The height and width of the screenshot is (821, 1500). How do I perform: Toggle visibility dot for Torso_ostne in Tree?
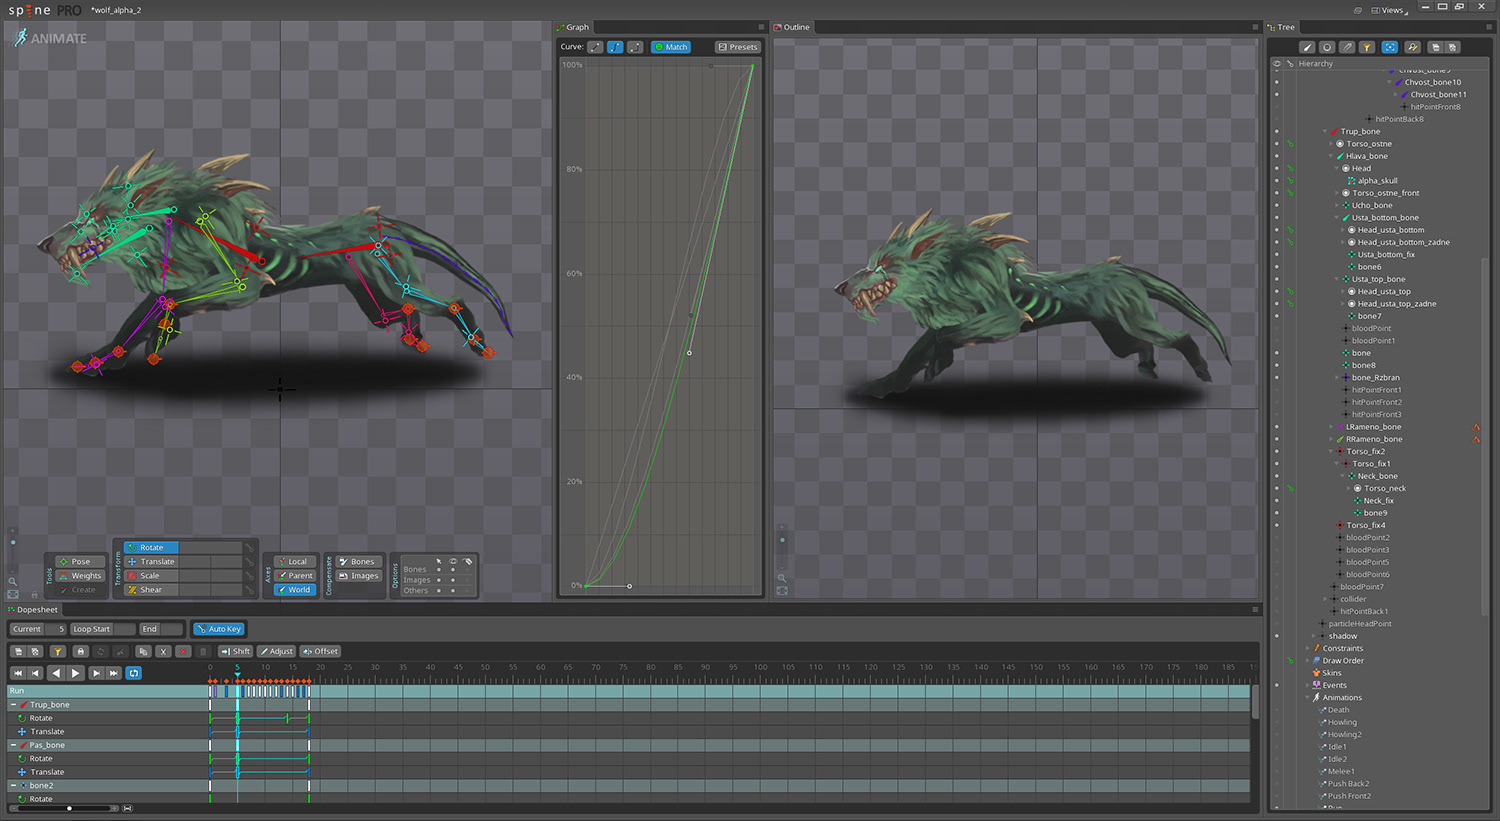coord(1276,144)
